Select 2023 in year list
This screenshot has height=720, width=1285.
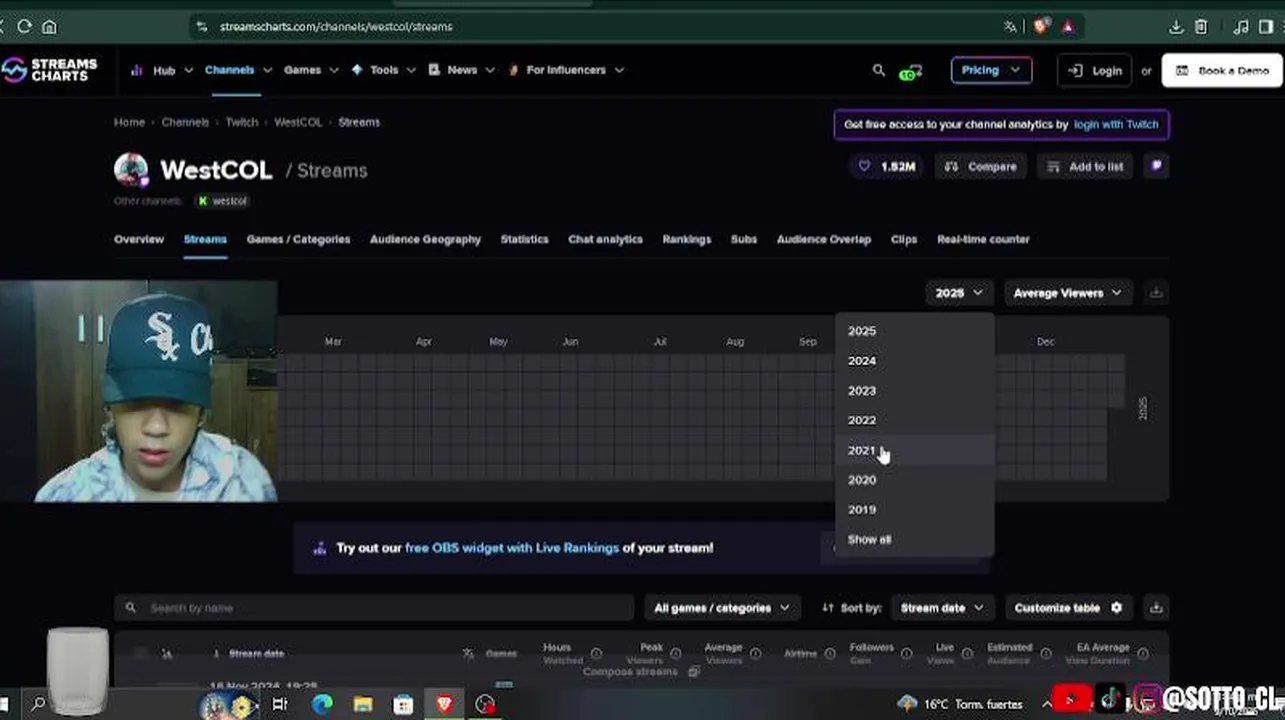(915, 391)
